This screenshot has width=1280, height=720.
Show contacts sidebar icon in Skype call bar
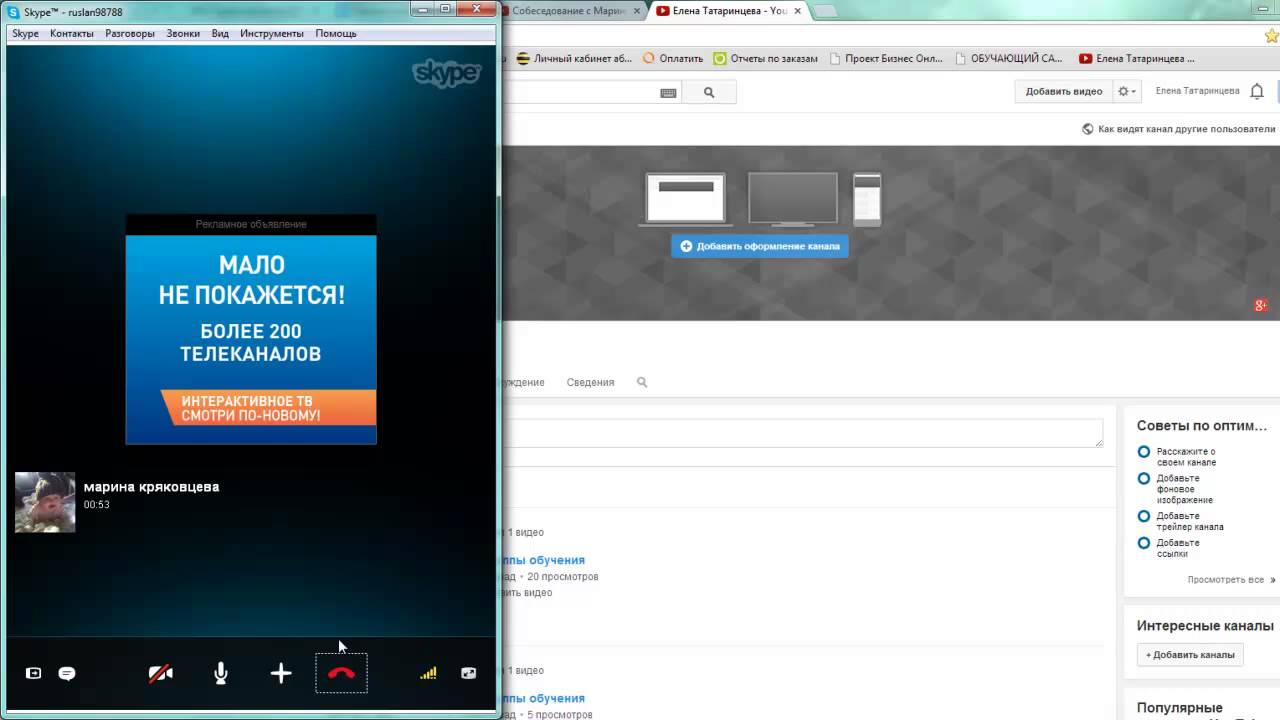click(x=33, y=673)
